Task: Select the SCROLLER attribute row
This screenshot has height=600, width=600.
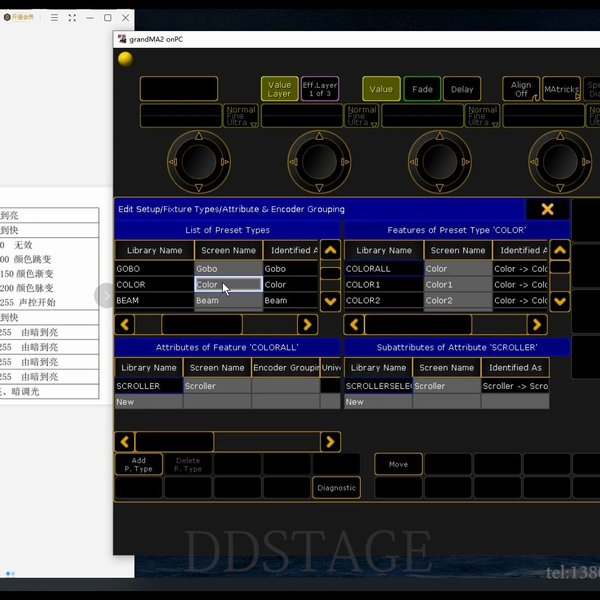Action: pyautogui.click(x=149, y=386)
